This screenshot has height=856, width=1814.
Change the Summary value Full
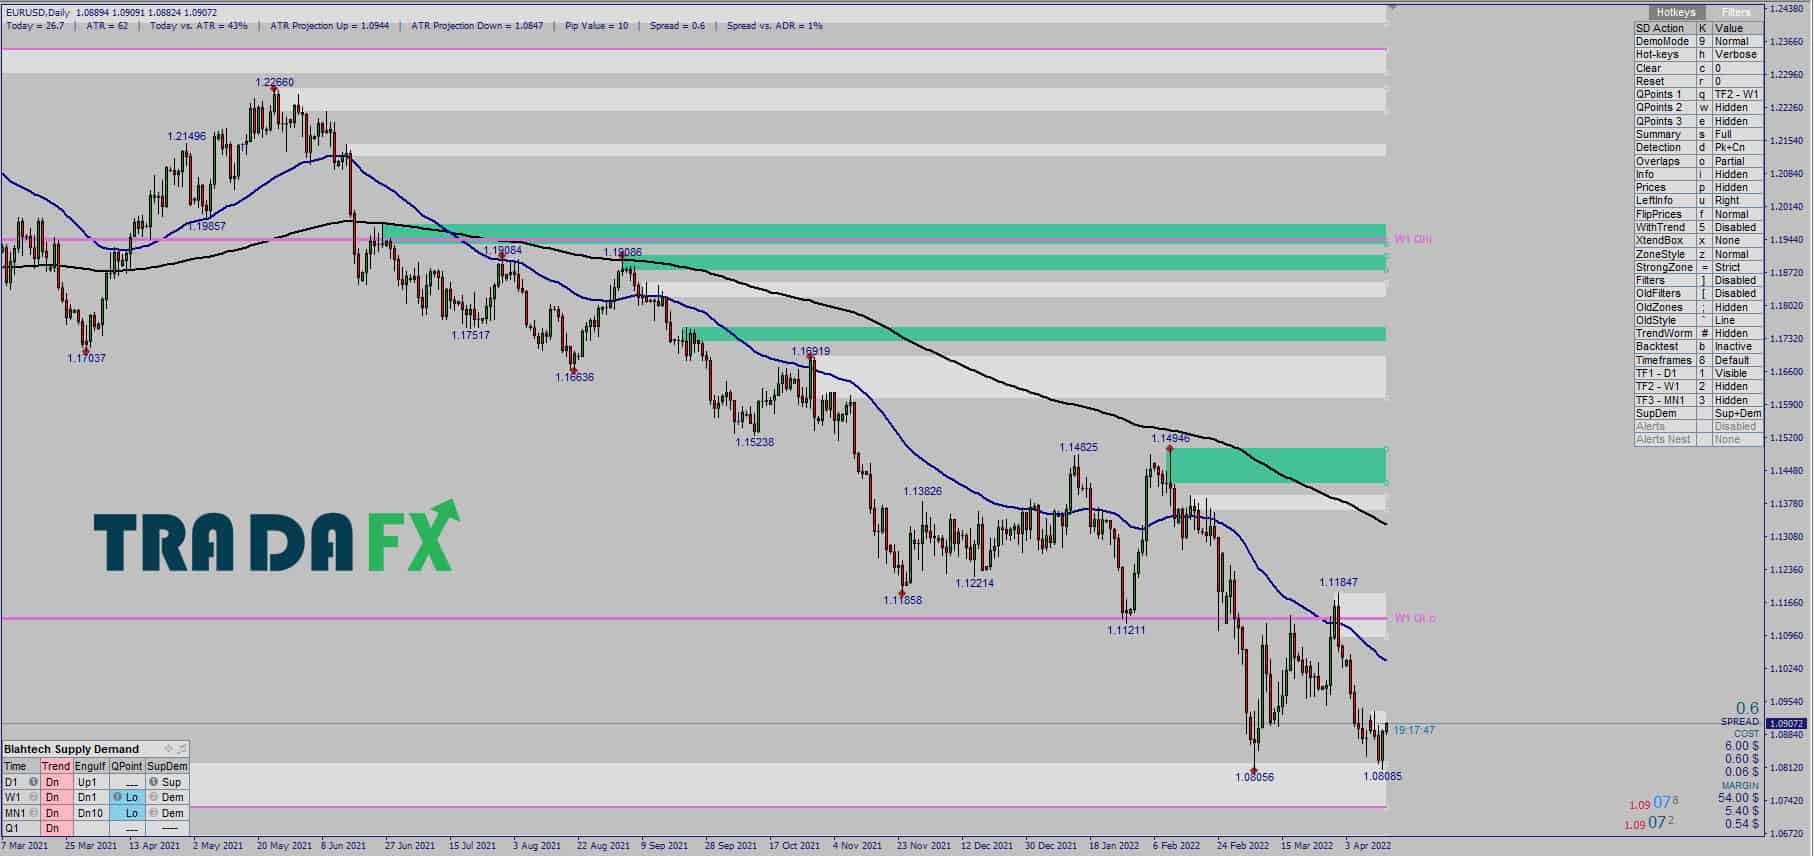pyautogui.click(x=1737, y=134)
